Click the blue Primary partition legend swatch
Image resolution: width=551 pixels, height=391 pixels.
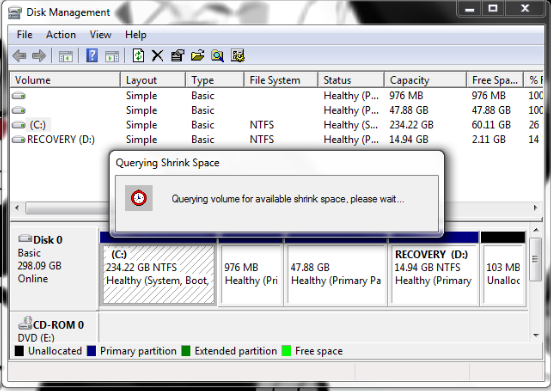point(91,351)
